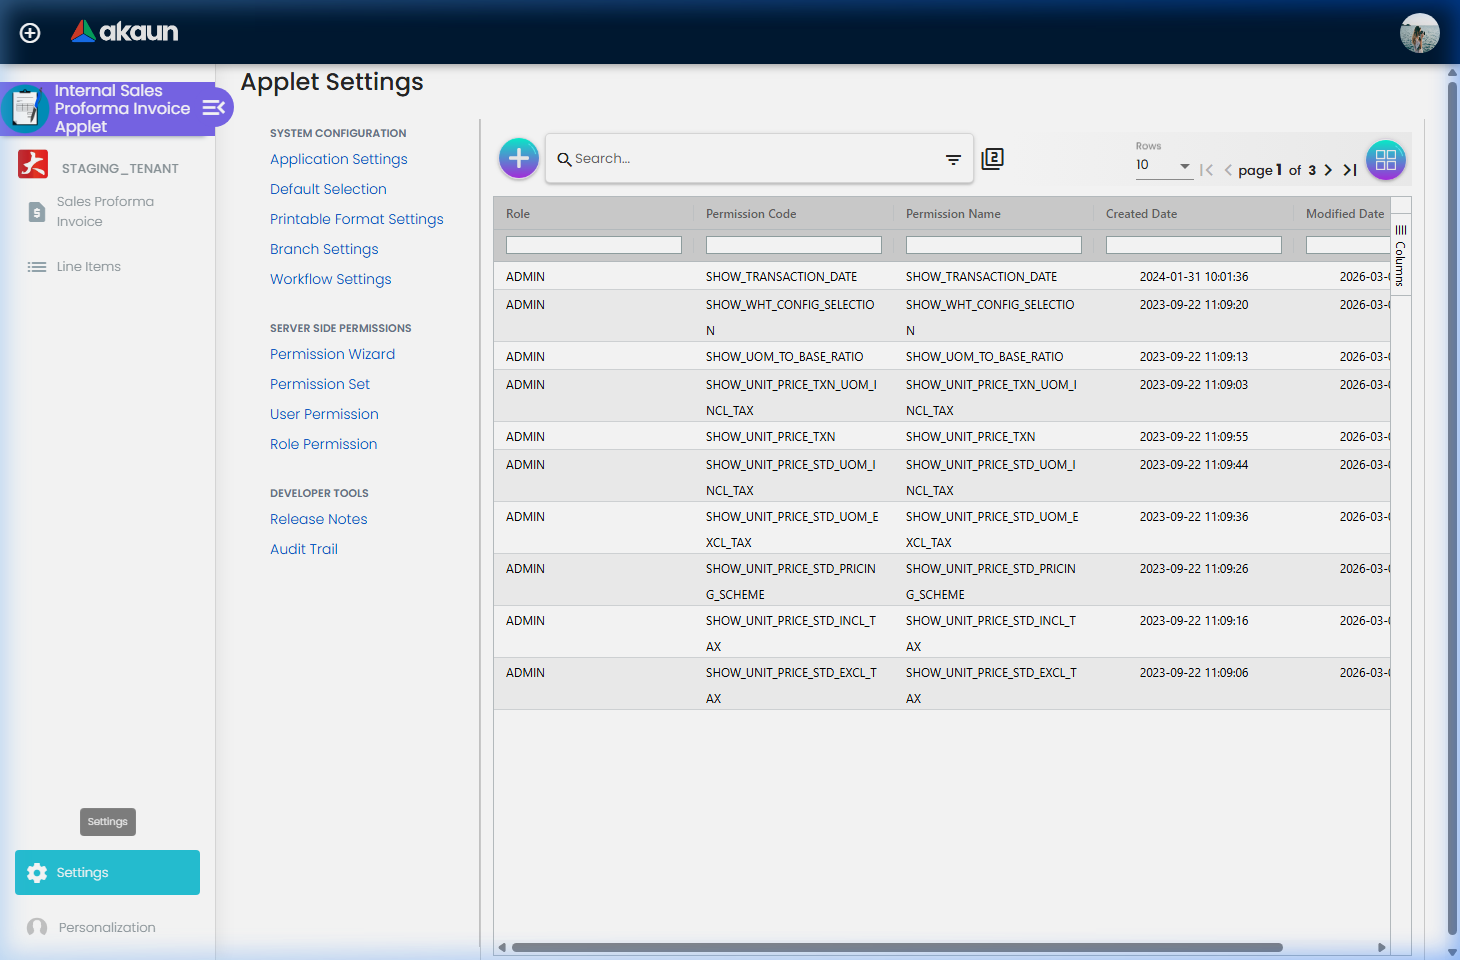
Task: Open the purple plus add-record button
Action: (518, 158)
